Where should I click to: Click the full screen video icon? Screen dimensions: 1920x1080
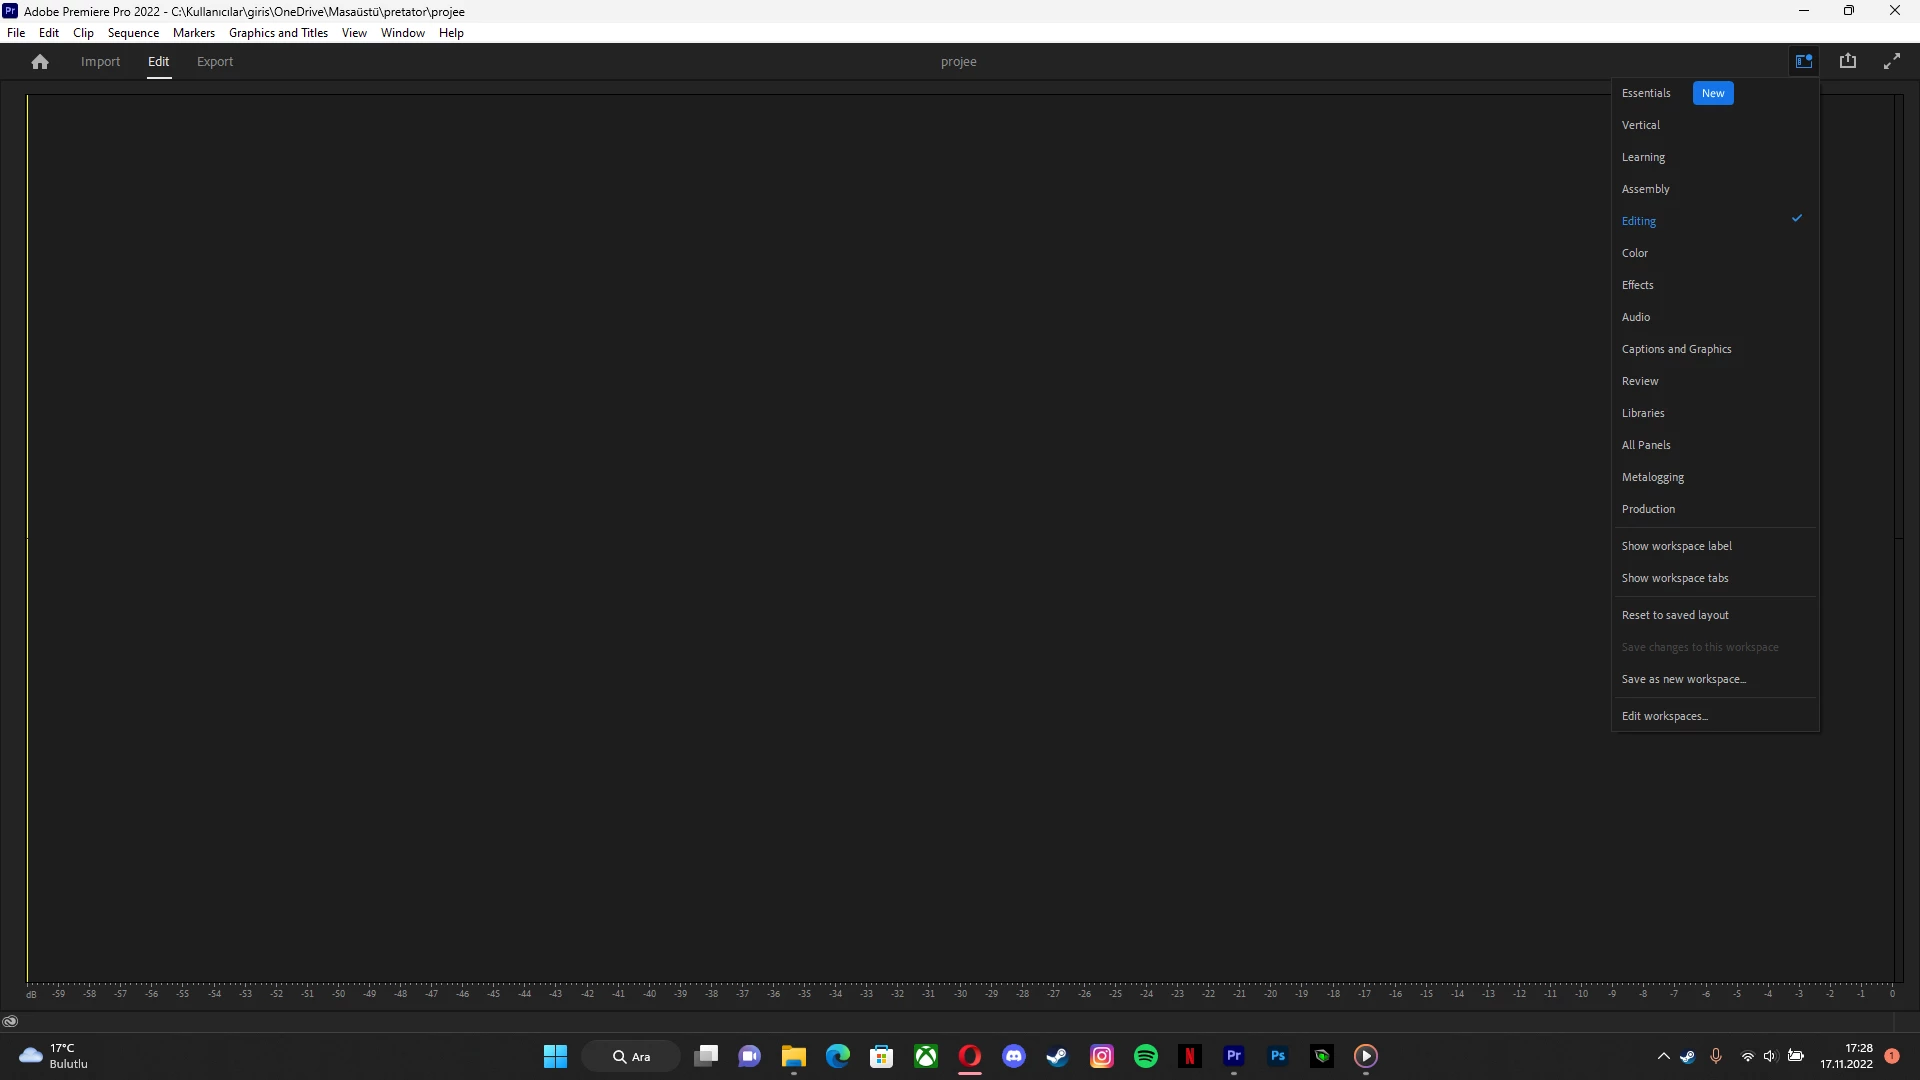coord(1891,62)
